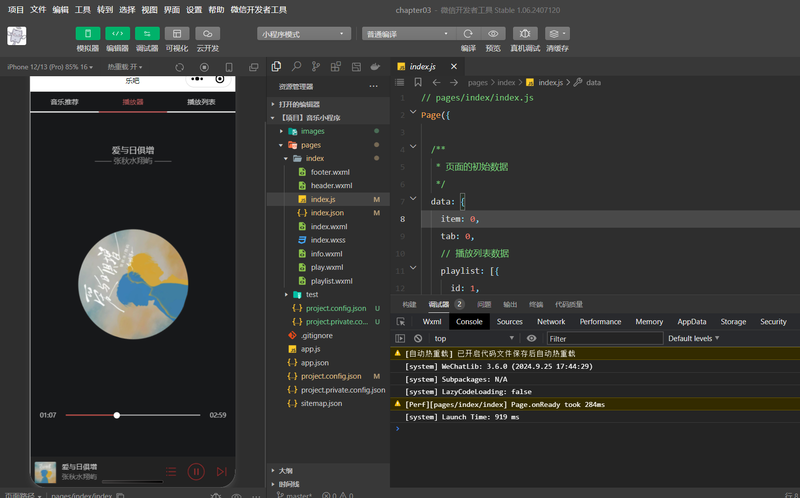Skip to next song in simulator
The width and height of the screenshot is (800, 498).
pyautogui.click(x=221, y=471)
